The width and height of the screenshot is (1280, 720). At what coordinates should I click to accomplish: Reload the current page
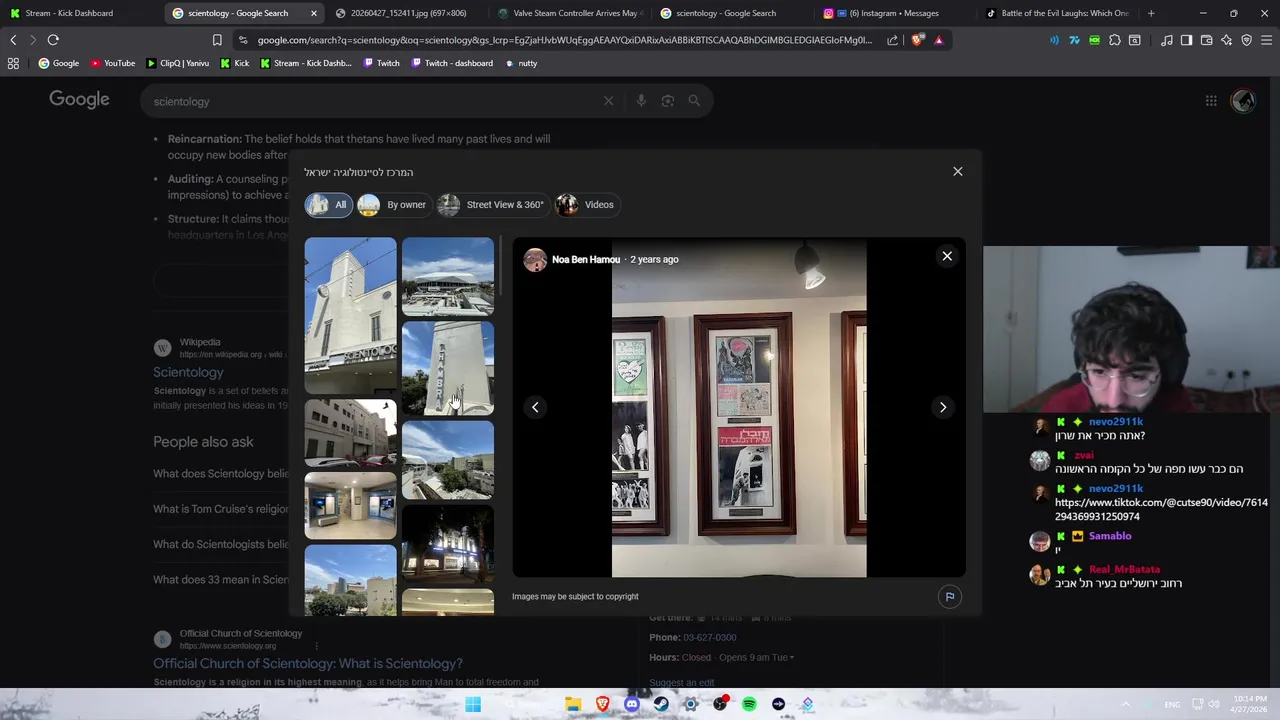pos(53,40)
